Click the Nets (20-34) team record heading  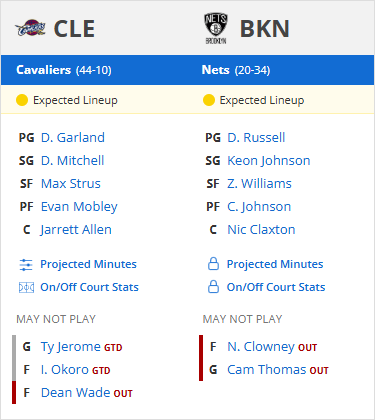click(236, 70)
